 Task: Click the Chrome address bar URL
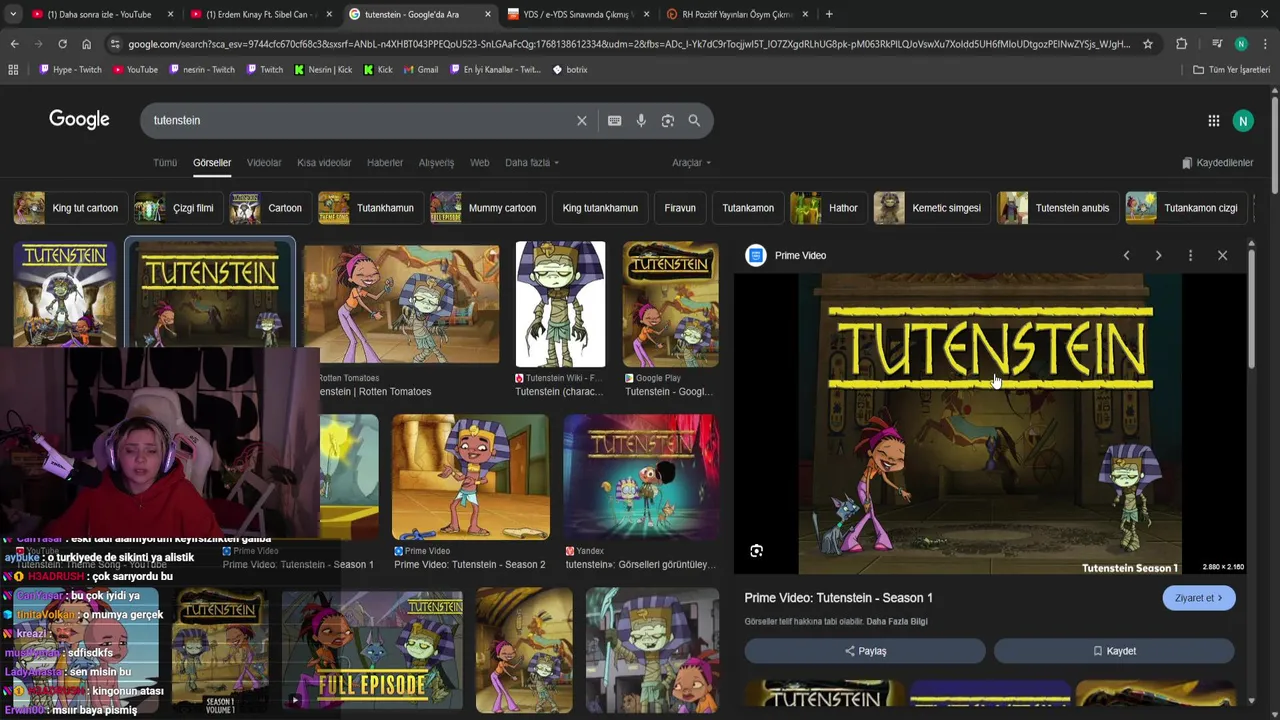pyautogui.click(x=630, y=44)
